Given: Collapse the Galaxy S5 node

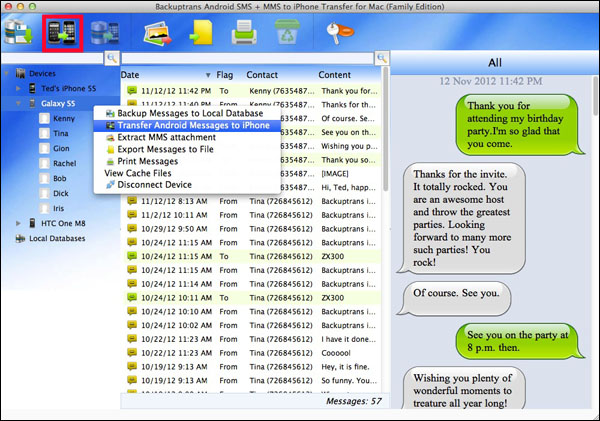Looking at the screenshot, I should click(18, 103).
